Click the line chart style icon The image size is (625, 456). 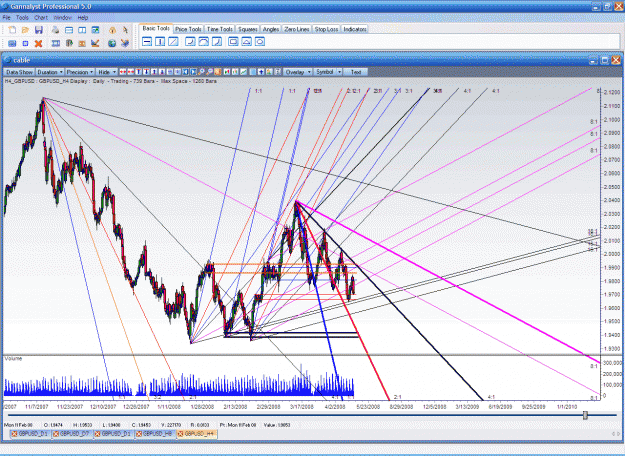(243, 72)
